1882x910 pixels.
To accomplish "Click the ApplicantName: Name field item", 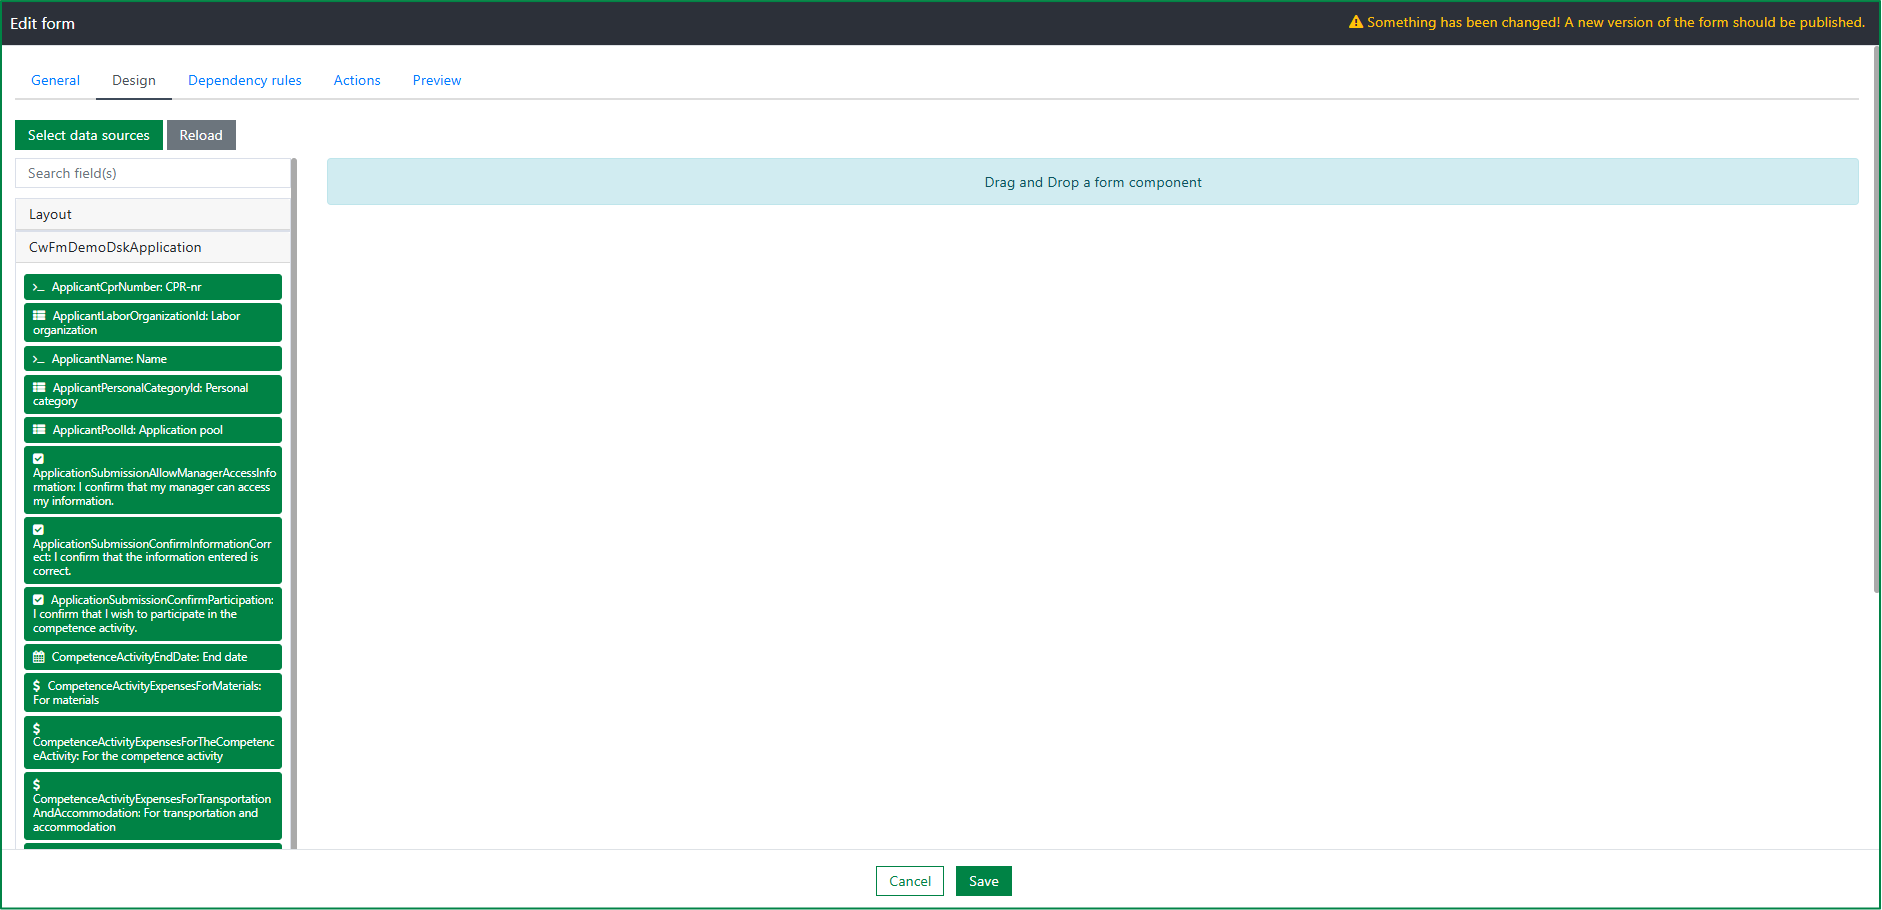I will tap(153, 359).
